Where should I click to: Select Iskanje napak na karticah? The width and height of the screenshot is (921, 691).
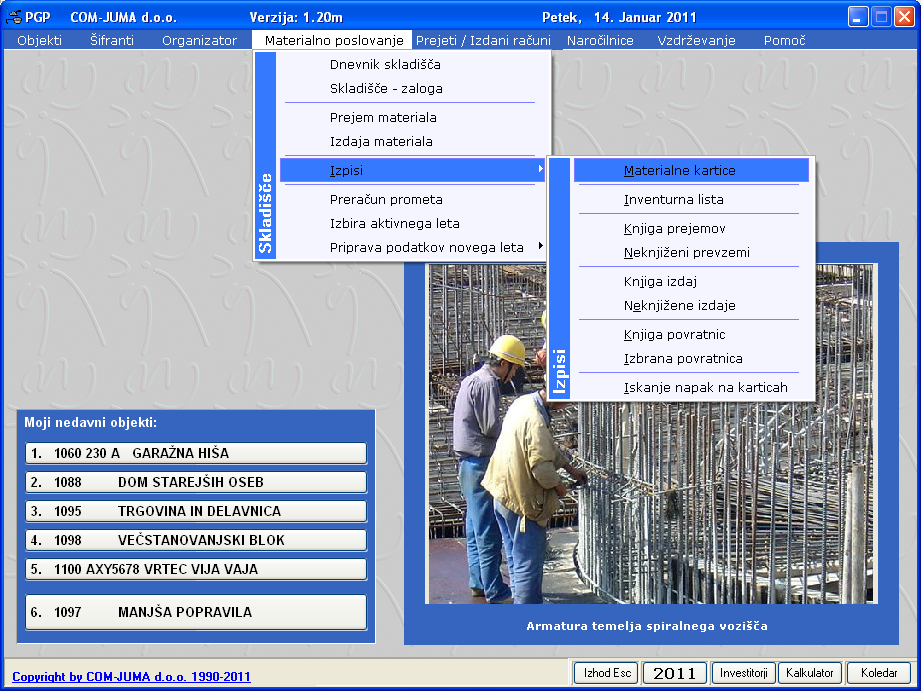click(705, 387)
